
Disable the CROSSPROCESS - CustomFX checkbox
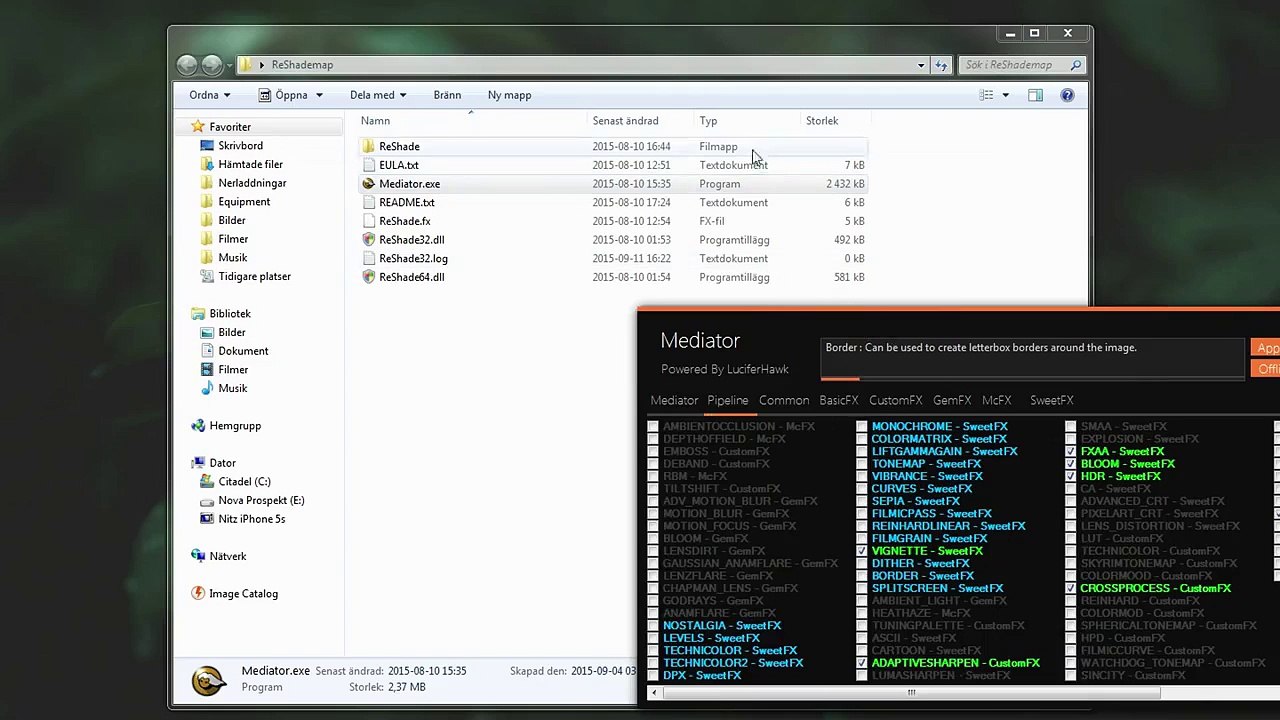pyautogui.click(x=1071, y=589)
